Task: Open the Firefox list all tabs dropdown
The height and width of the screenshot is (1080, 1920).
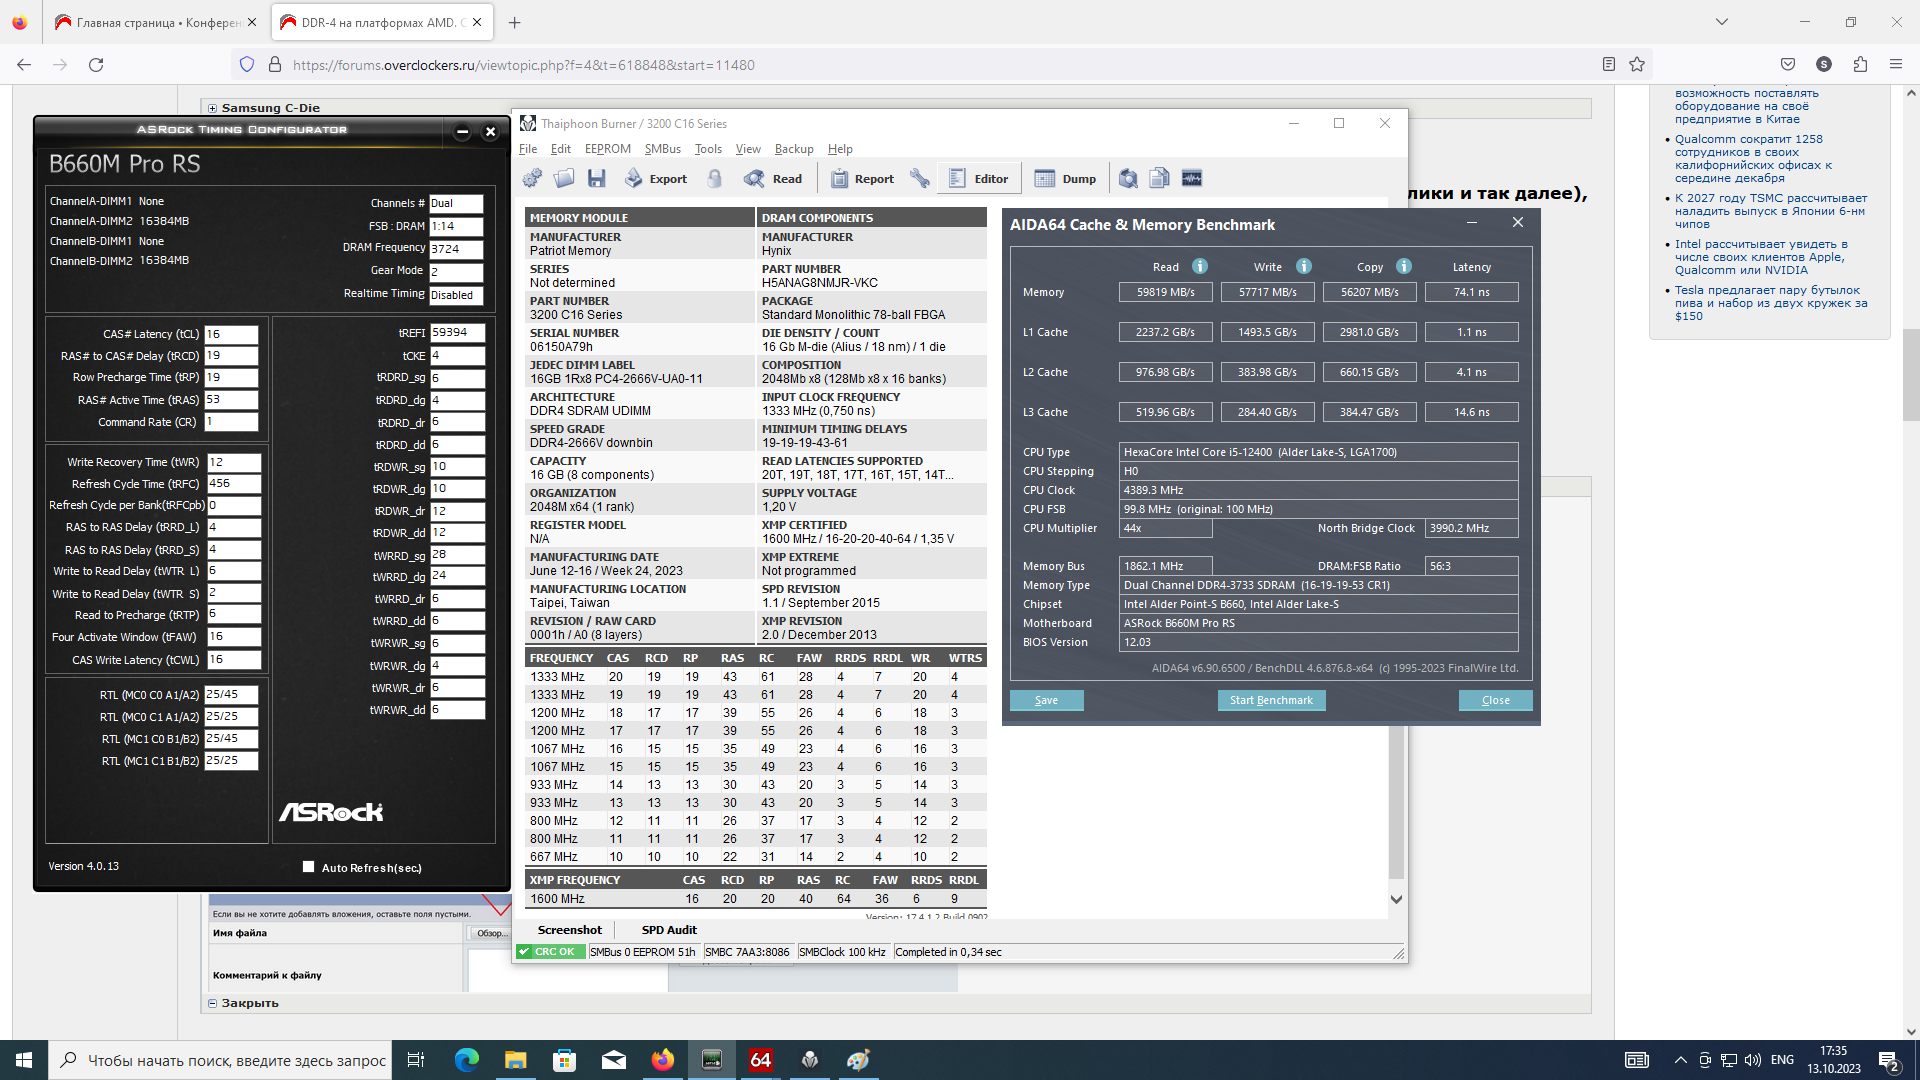Action: [1721, 22]
